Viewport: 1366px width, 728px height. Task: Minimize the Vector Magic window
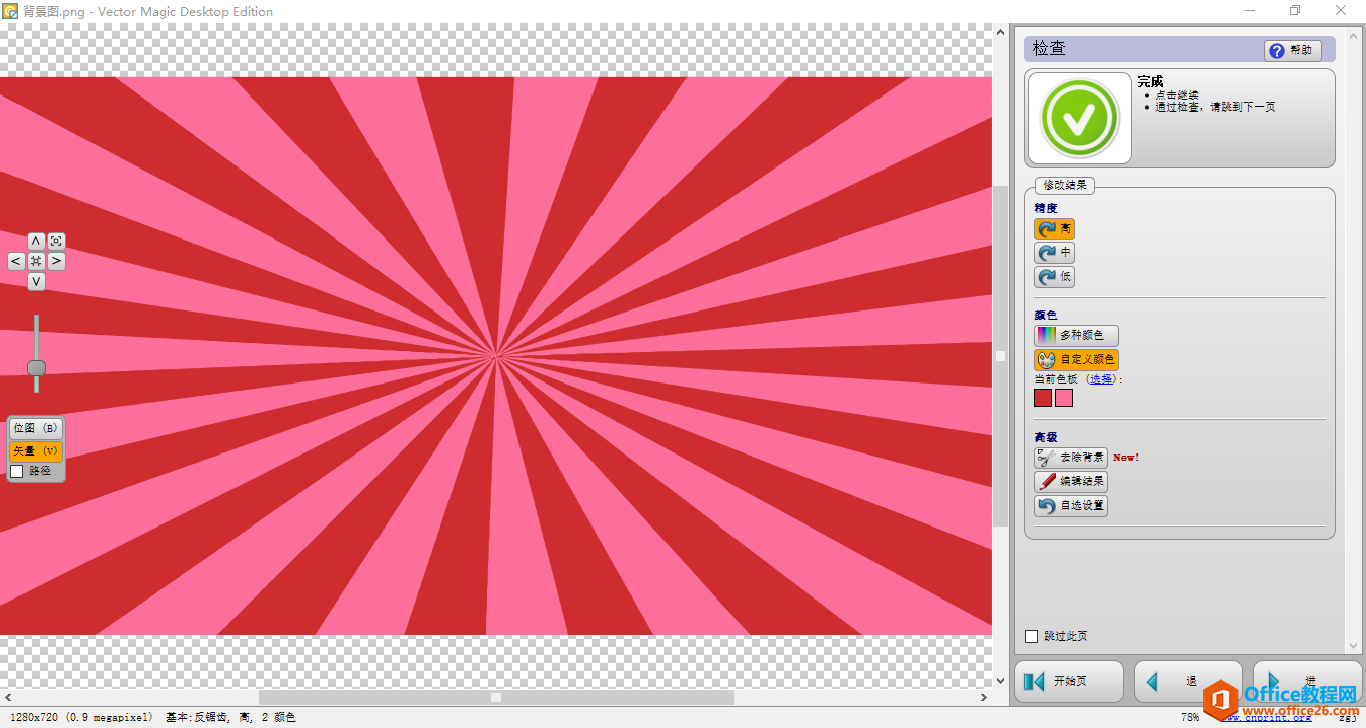pos(1250,11)
